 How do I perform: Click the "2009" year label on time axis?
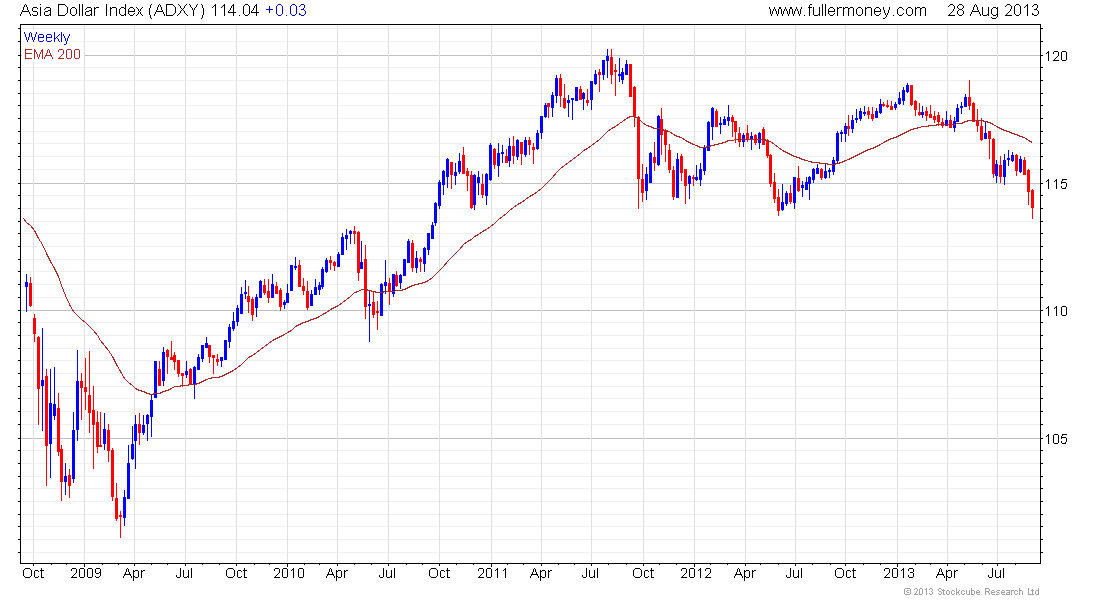[86, 573]
